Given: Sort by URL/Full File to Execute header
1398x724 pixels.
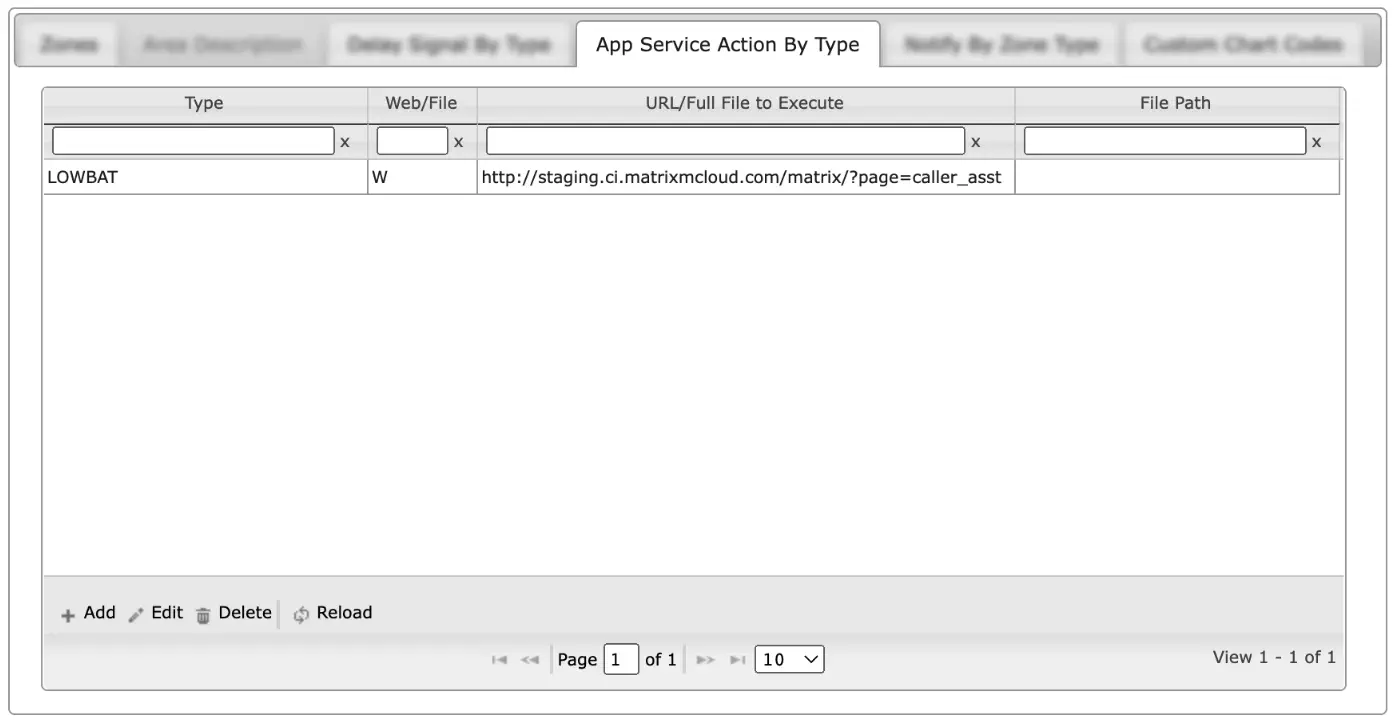Looking at the screenshot, I should [746, 103].
